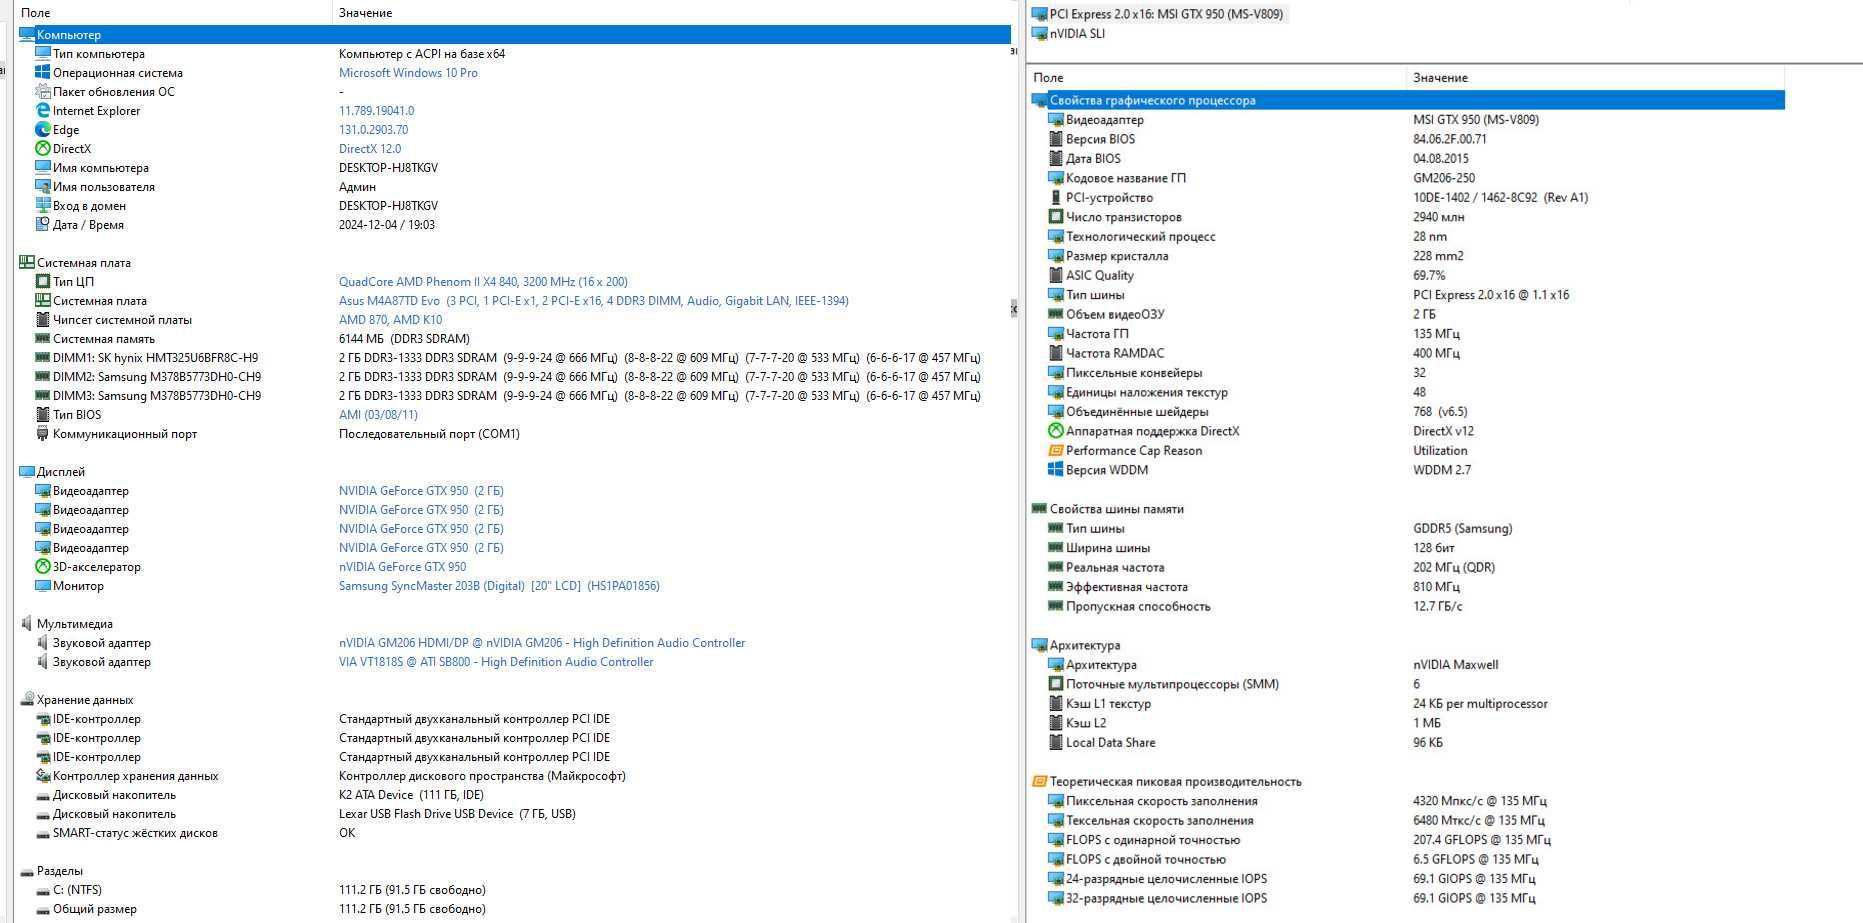Click the Аппаратная поддержка DirectX icon
1863x923 pixels.
click(x=1055, y=431)
